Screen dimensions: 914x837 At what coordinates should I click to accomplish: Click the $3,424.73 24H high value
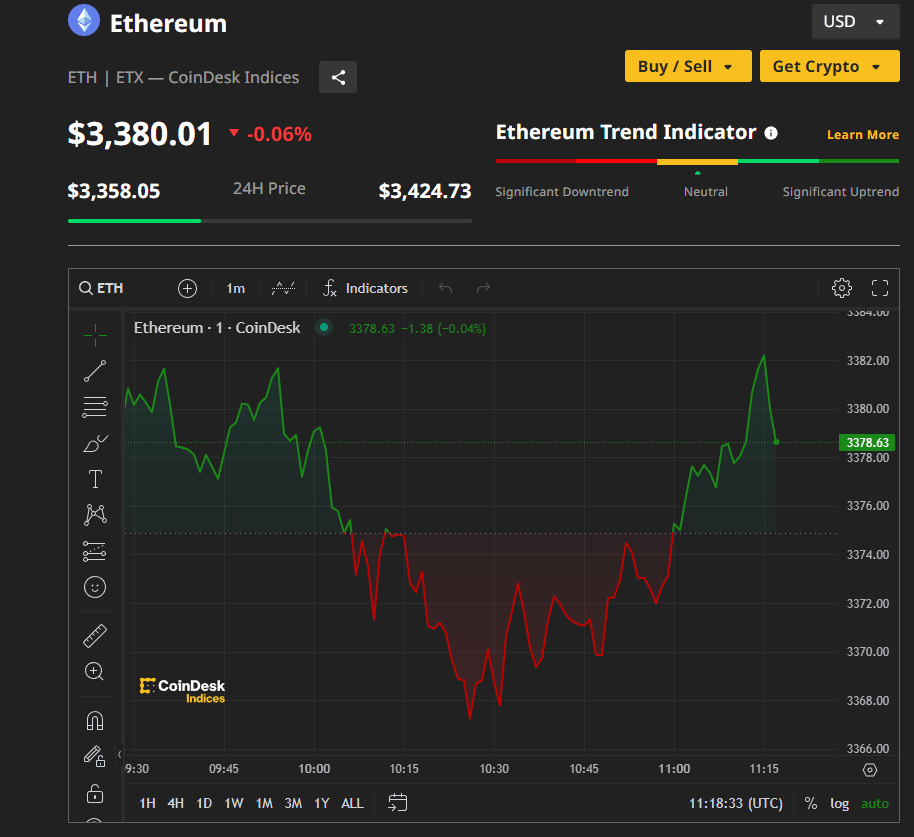(x=425, y=191)
